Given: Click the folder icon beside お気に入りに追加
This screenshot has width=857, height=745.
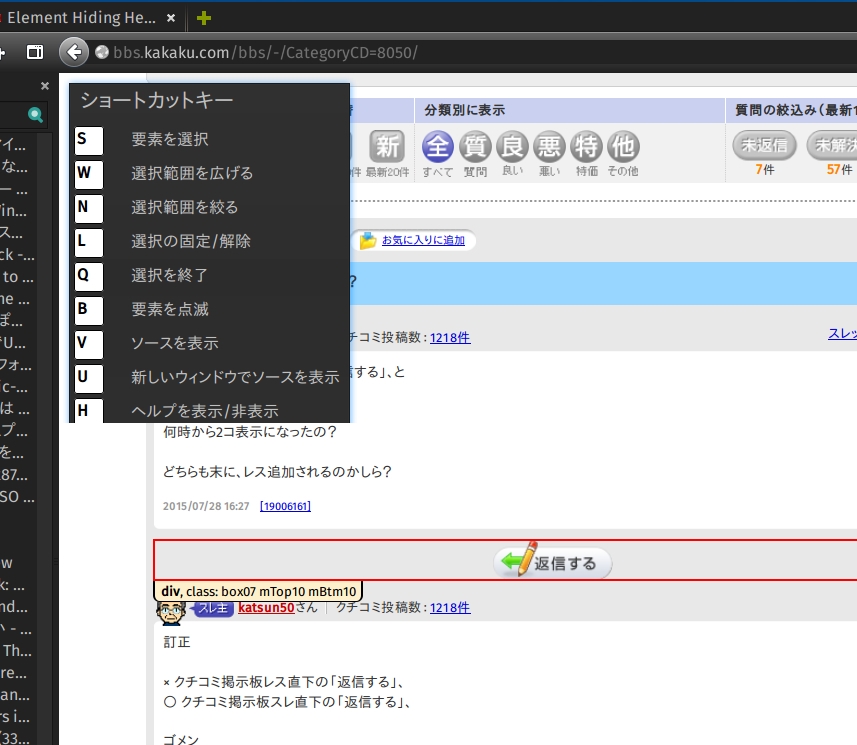Looking at the screenshot, I should (x=368, y=240).
